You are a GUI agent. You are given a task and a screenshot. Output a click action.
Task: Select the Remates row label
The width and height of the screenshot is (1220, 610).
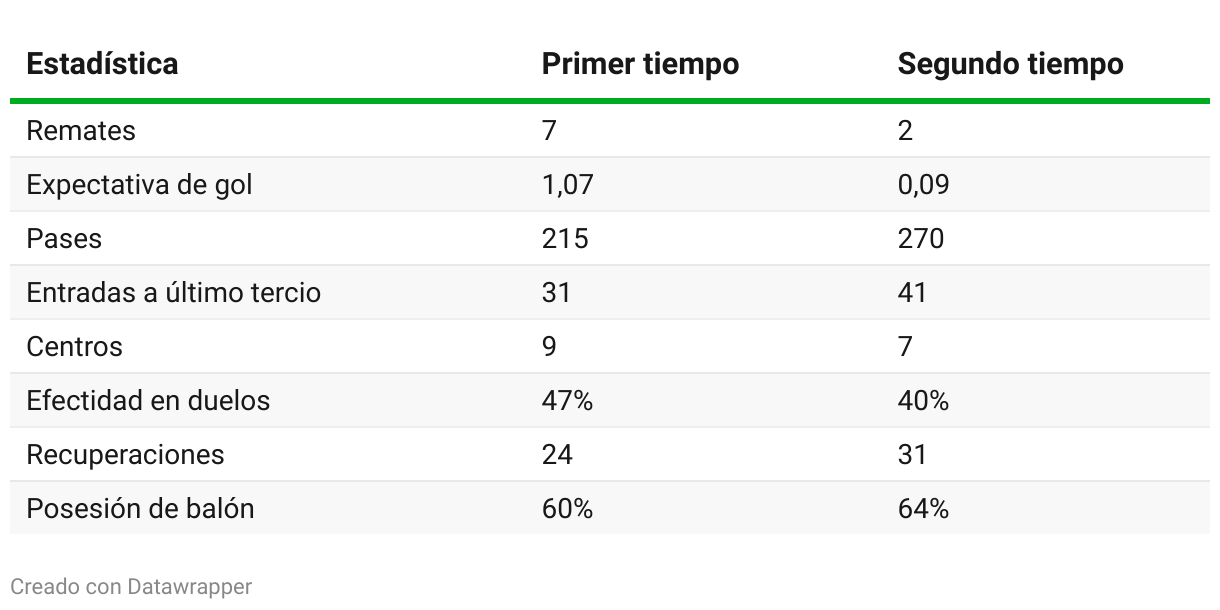[x=81, y=131]
